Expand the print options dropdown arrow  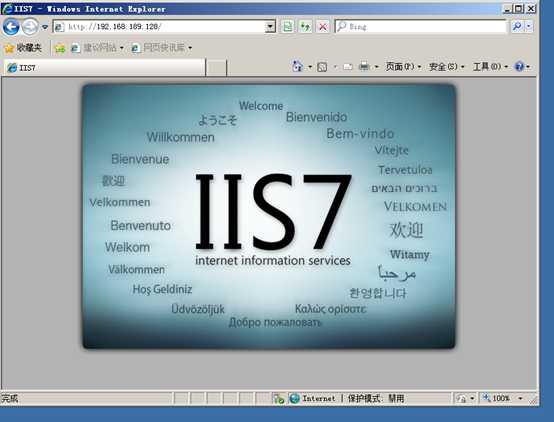[x=376, y=66]
